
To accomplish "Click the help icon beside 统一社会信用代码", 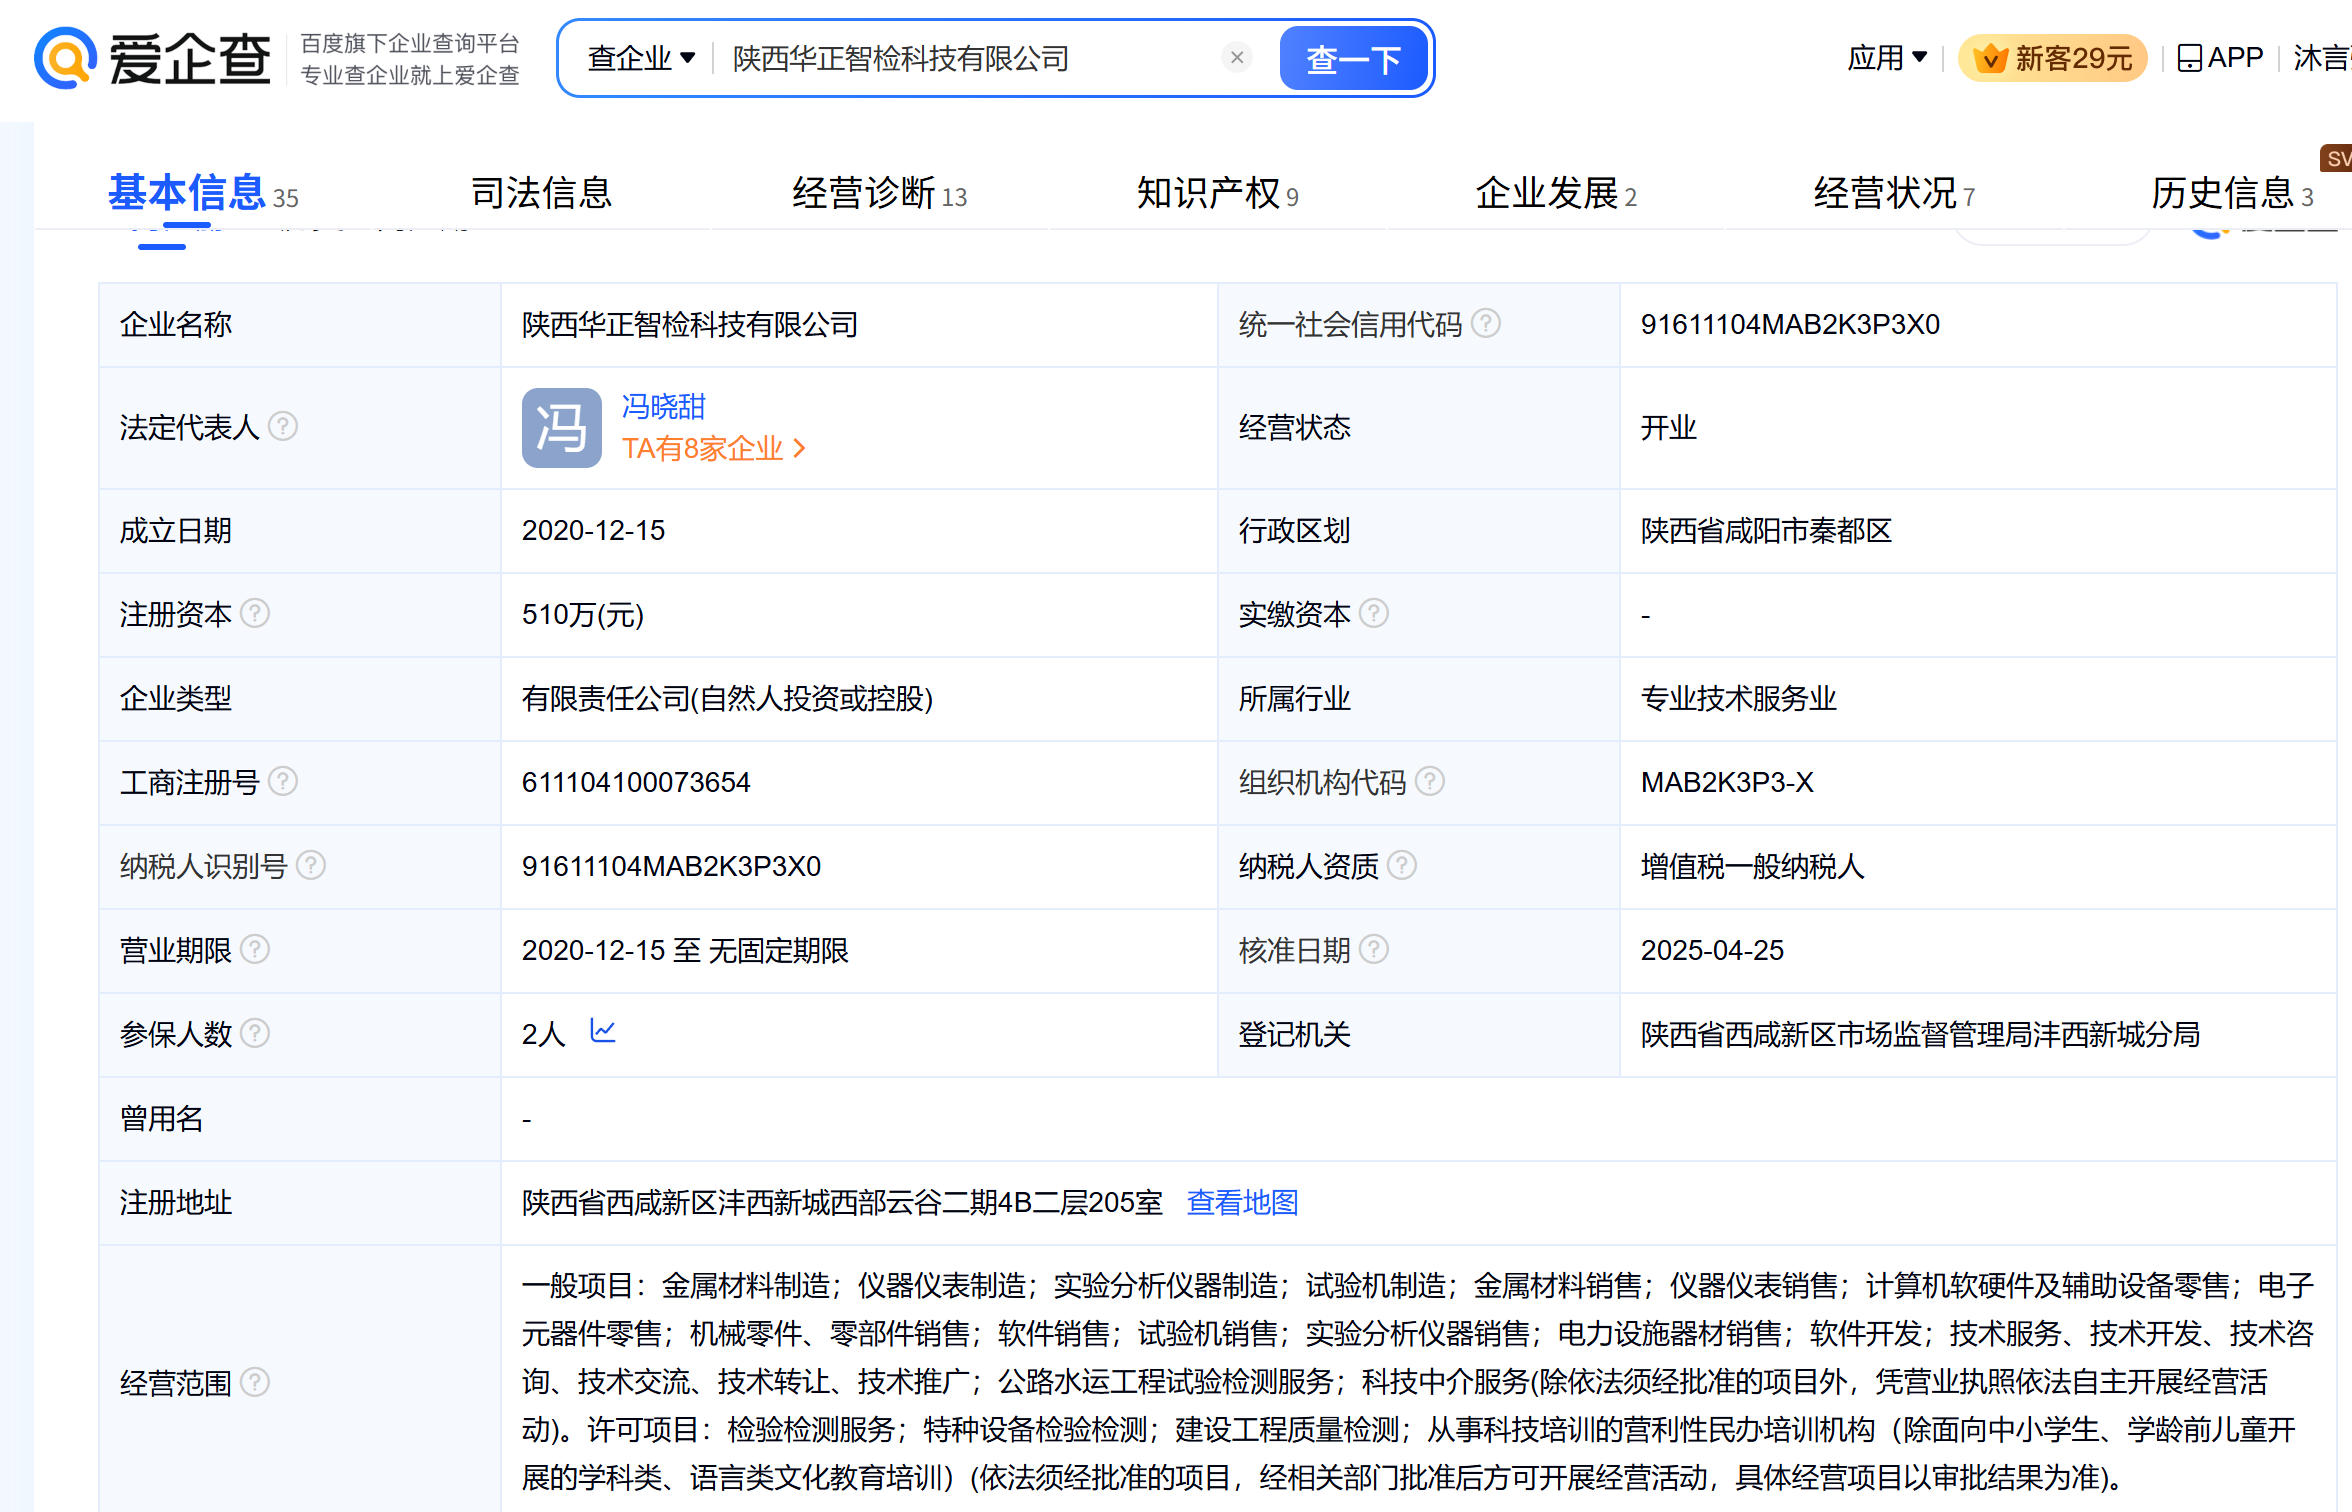I will click(x=1487, y=323).
